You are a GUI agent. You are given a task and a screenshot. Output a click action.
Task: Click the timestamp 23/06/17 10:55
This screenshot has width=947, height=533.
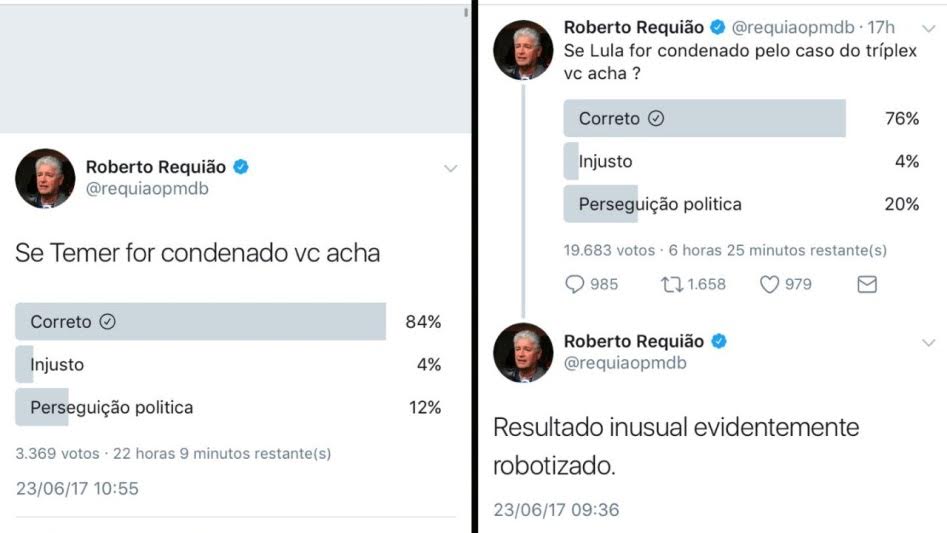[77, 489]
